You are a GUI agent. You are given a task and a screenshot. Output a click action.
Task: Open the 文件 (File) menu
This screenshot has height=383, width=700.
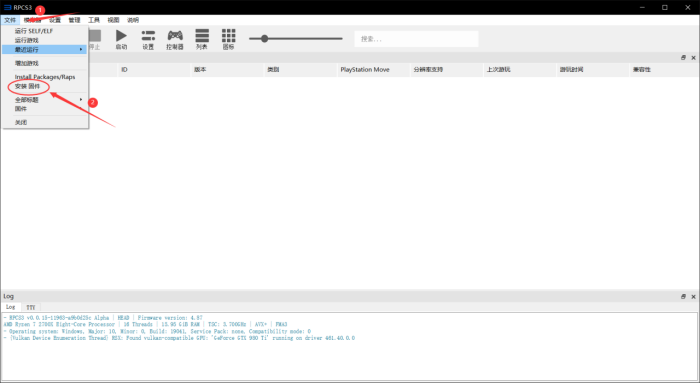[x=10, y=20]
